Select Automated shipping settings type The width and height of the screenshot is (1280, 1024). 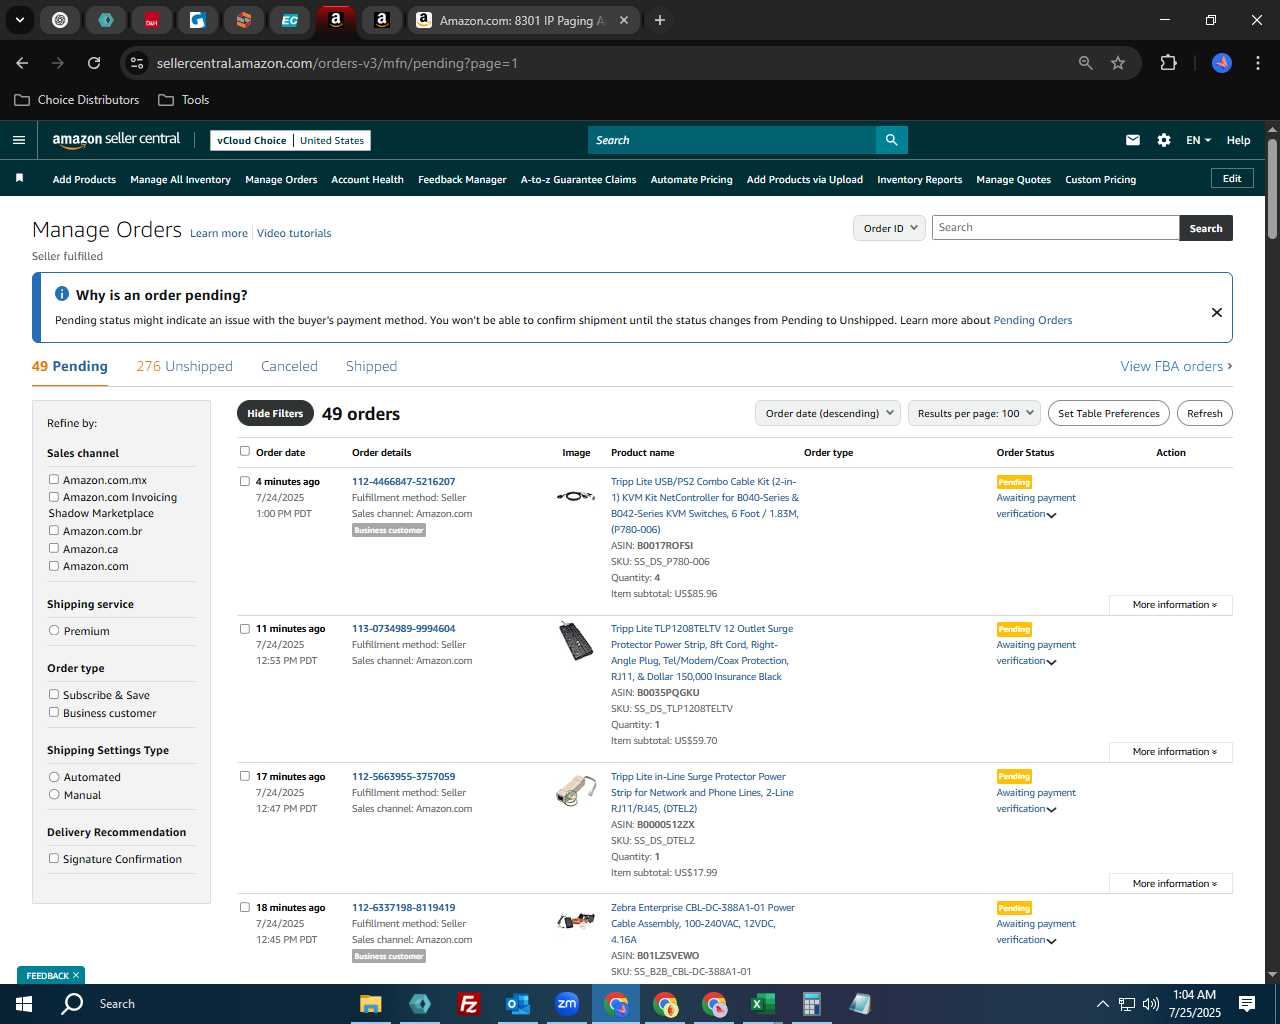pos(54,776)
